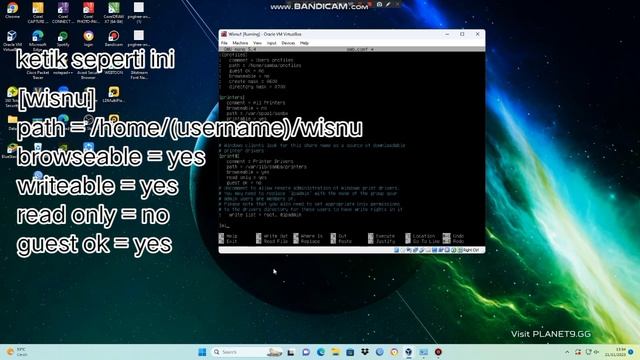
Task: Open the Help menu in VirtualBox
Action: [304, 43]
